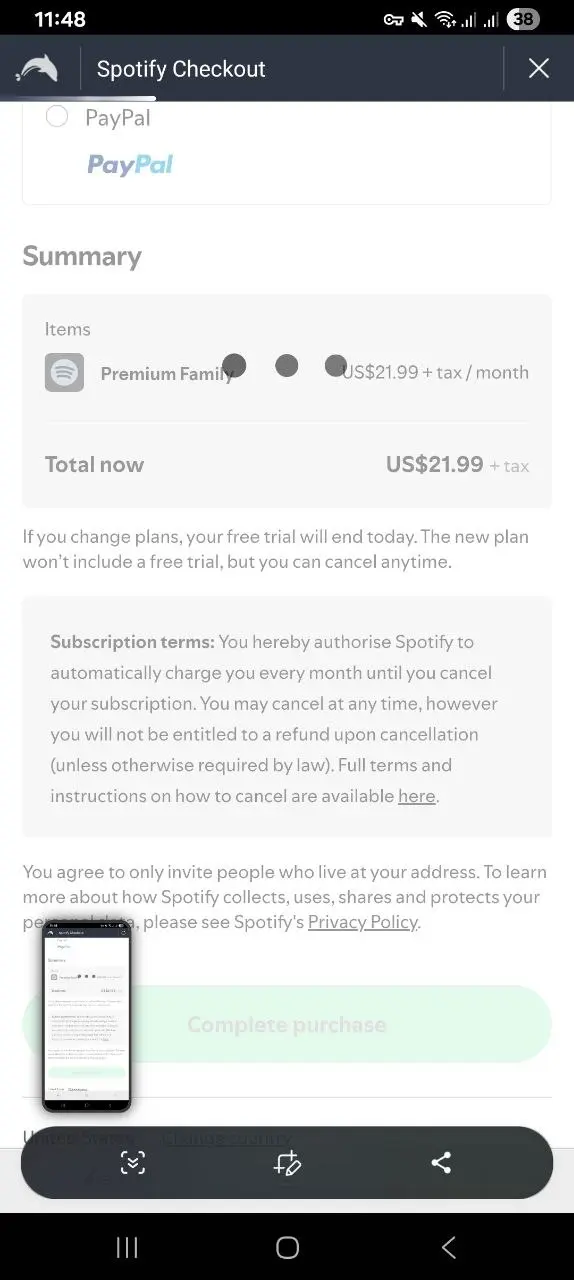Tap the PayPal logo
This screenshot has width=574, height=1280.
pos(130,164)
